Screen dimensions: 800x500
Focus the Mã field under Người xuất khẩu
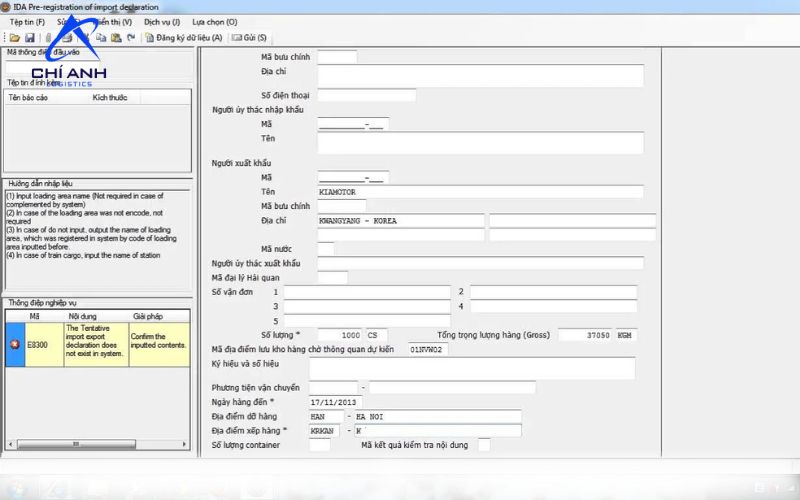pyautogui.click(x=353, y=178)
